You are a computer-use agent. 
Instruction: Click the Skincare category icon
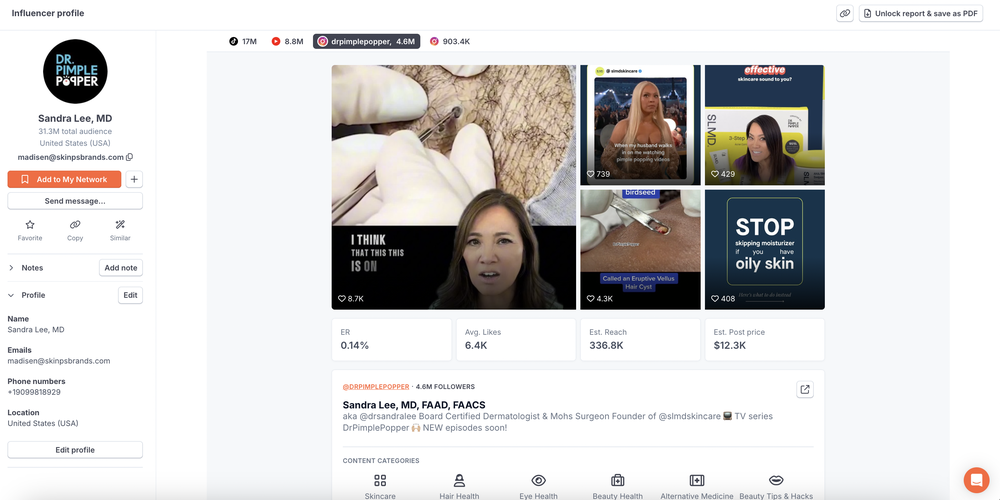click(x=380, y=480)
